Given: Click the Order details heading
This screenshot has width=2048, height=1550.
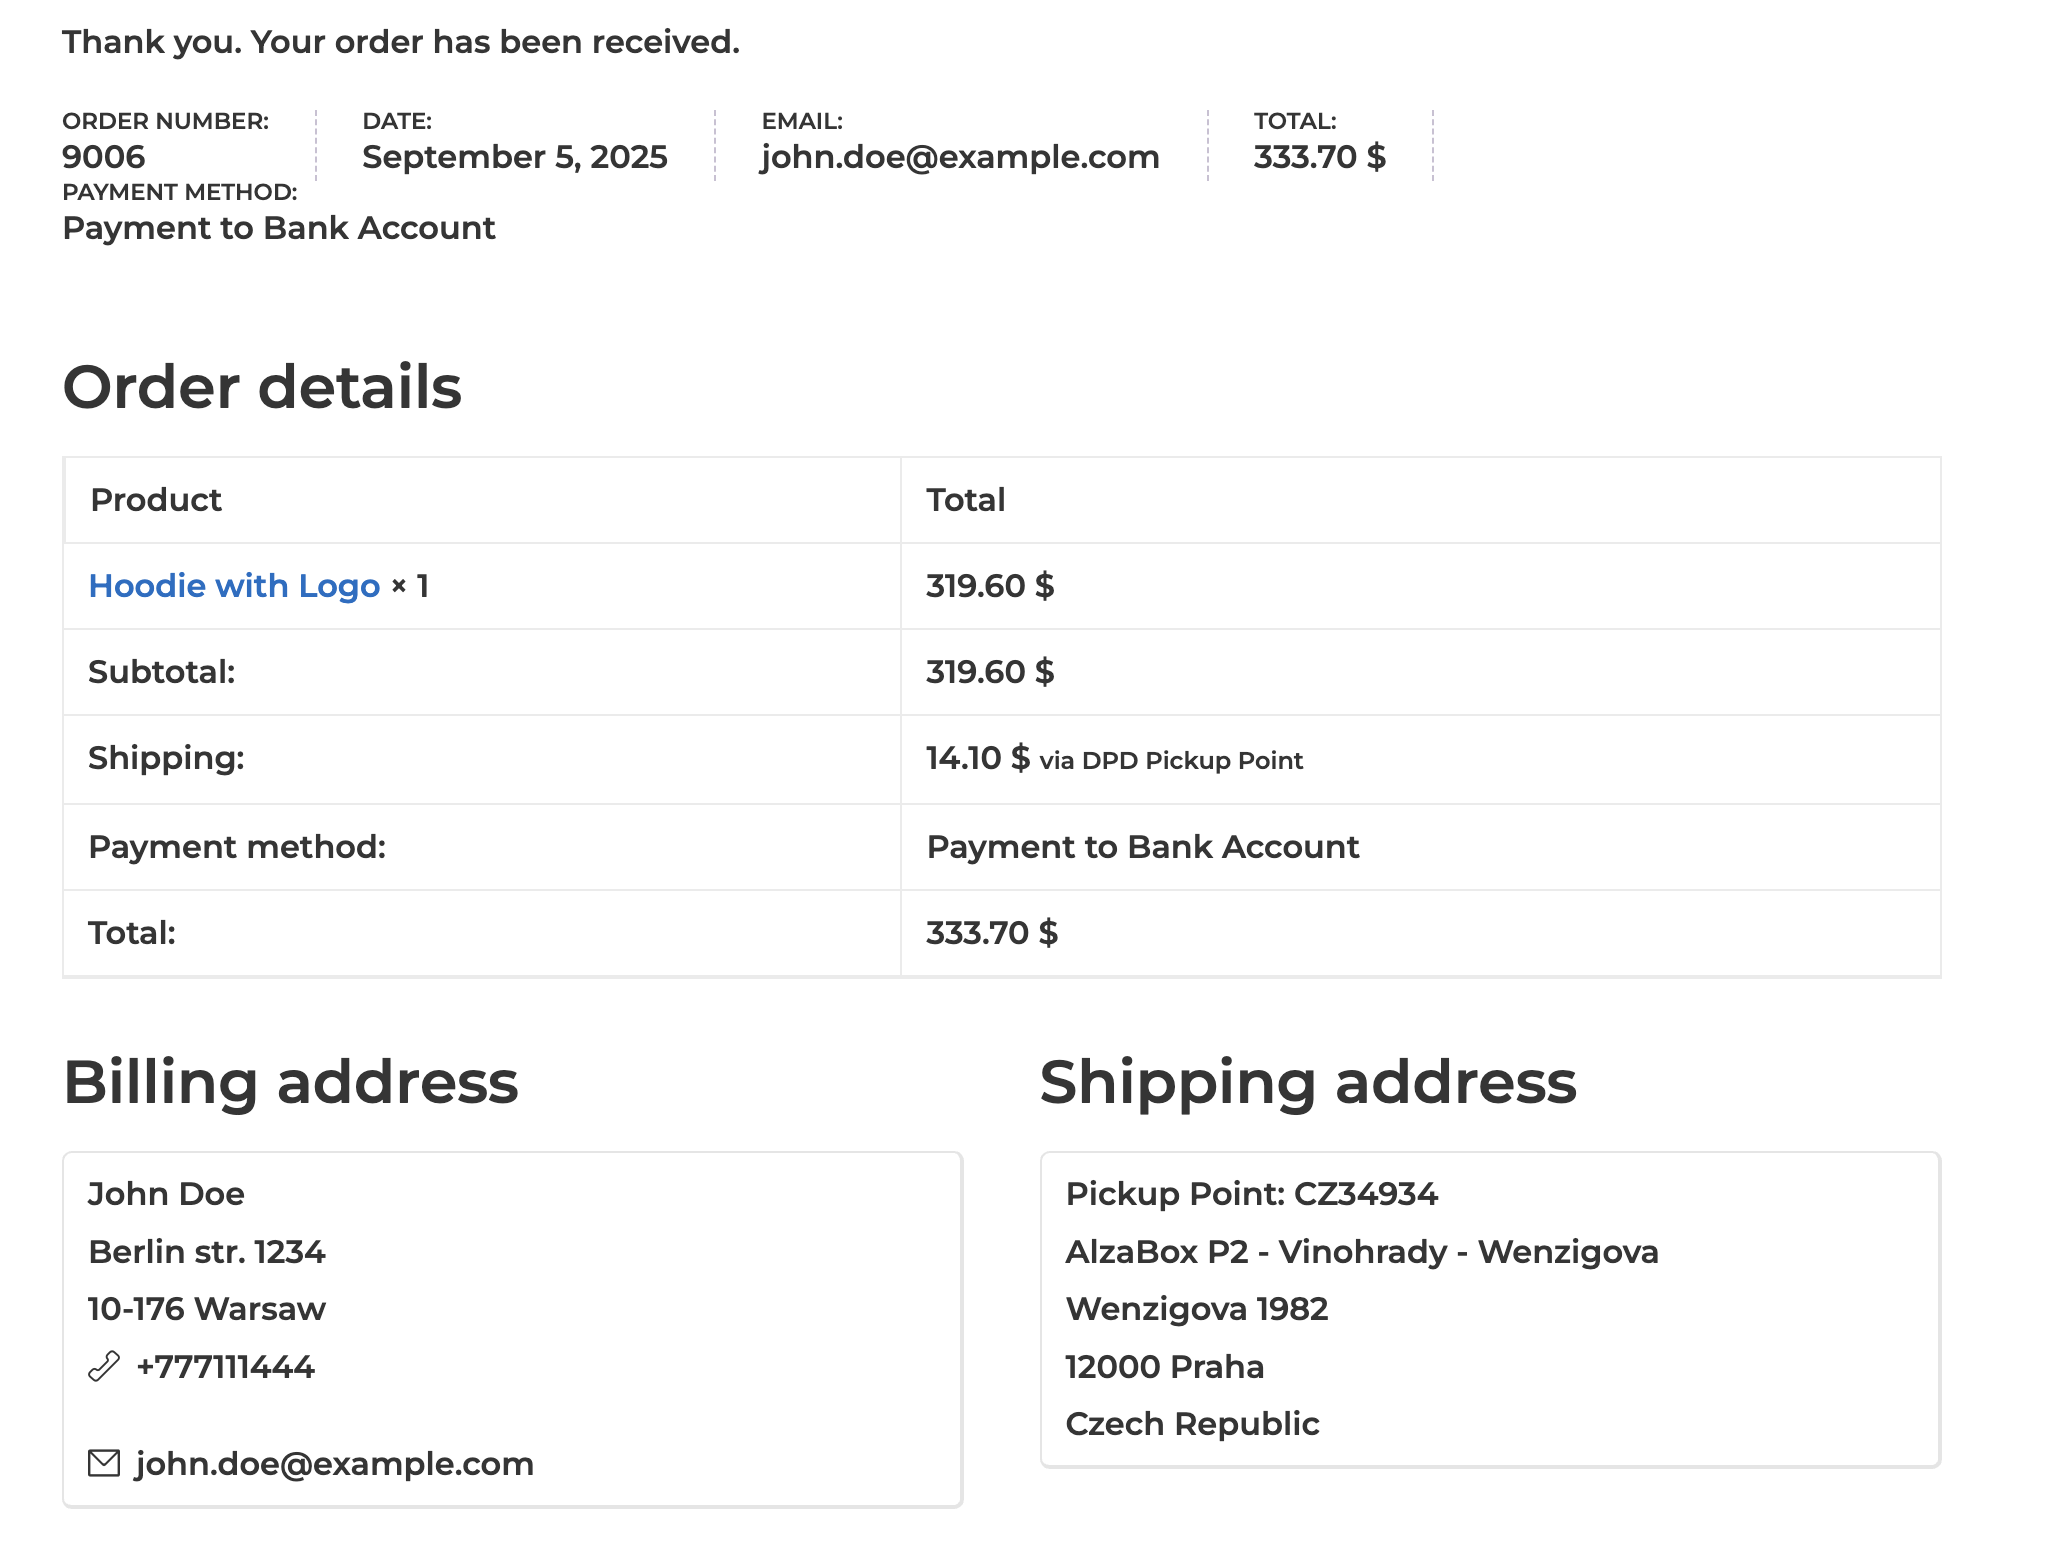Looking at the screenshot, I should click(x=262, y=387).
